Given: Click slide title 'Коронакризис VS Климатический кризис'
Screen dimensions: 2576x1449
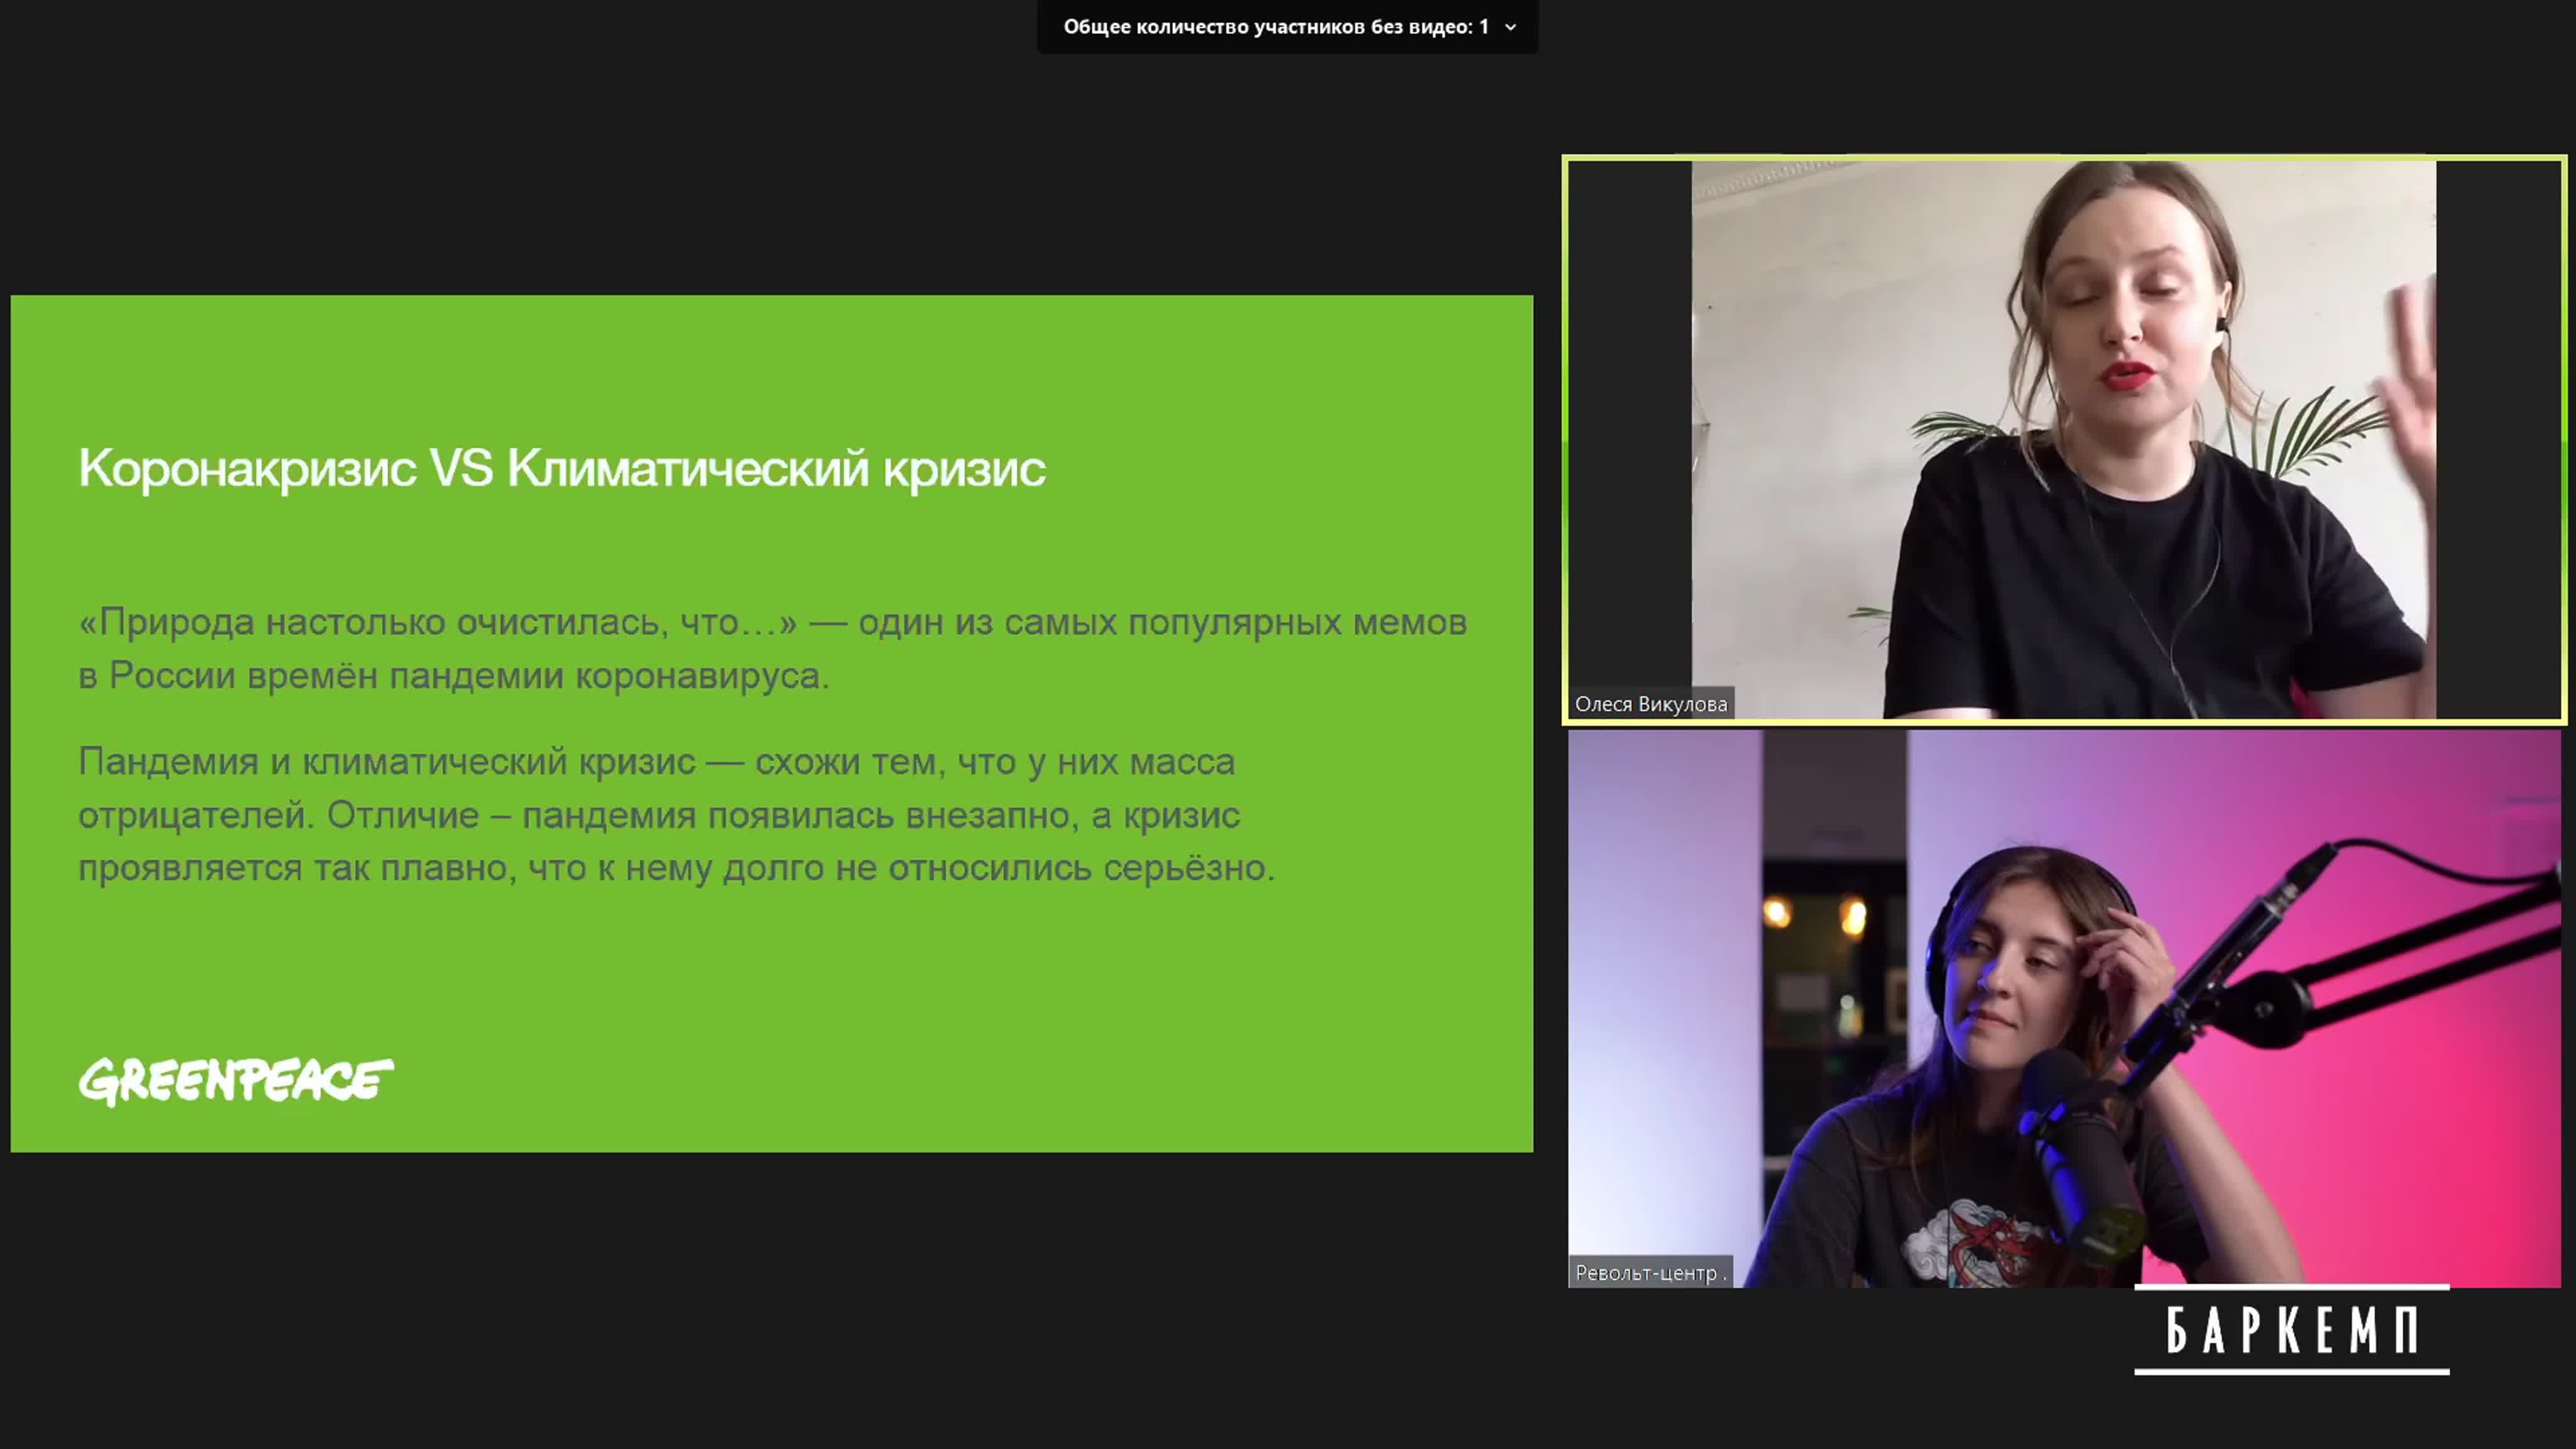Looking at the screenshot, I should pyautogui.click(x=561, y=468).
